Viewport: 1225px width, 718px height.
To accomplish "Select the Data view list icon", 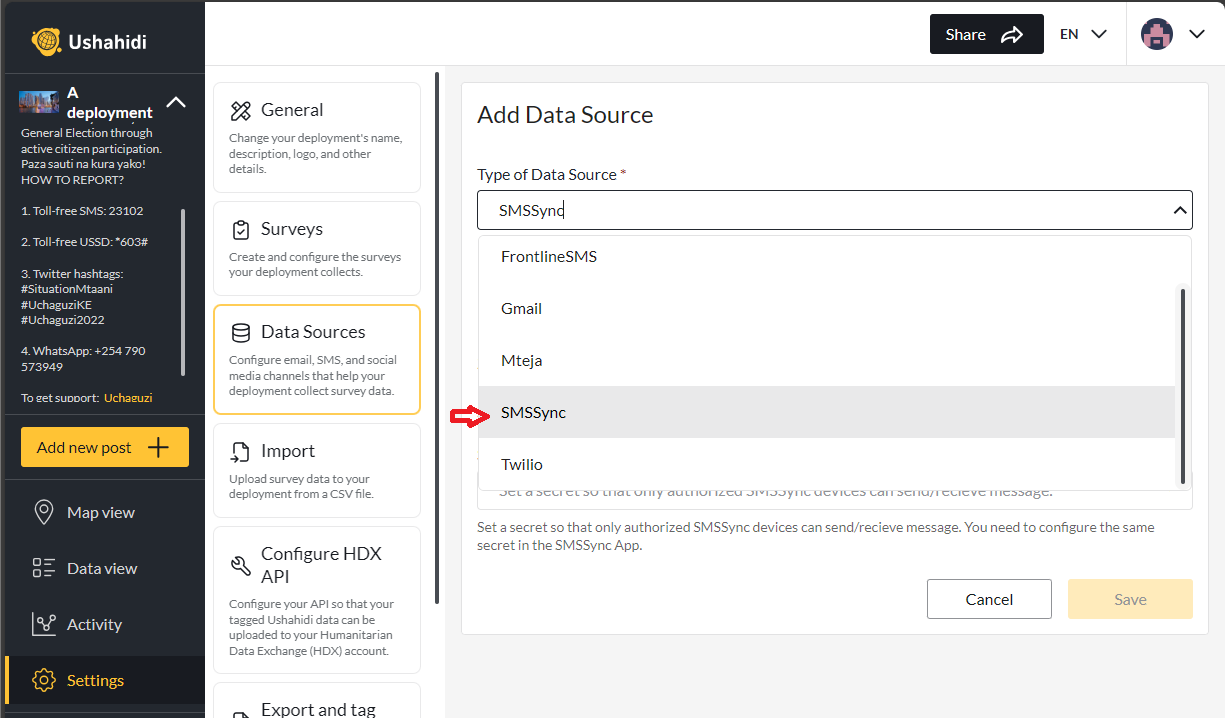I will pos(43,567).
